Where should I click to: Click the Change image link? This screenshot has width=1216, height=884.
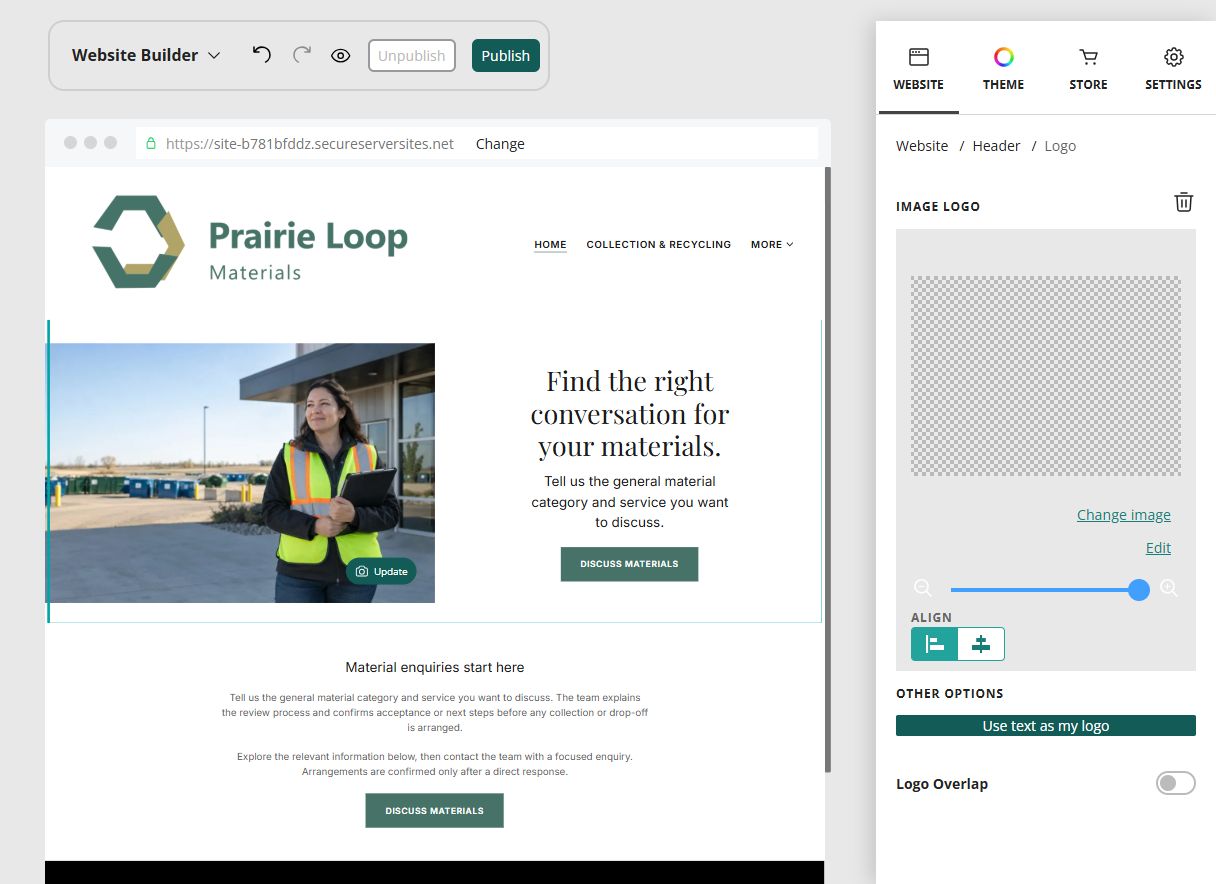point(1124,515)
